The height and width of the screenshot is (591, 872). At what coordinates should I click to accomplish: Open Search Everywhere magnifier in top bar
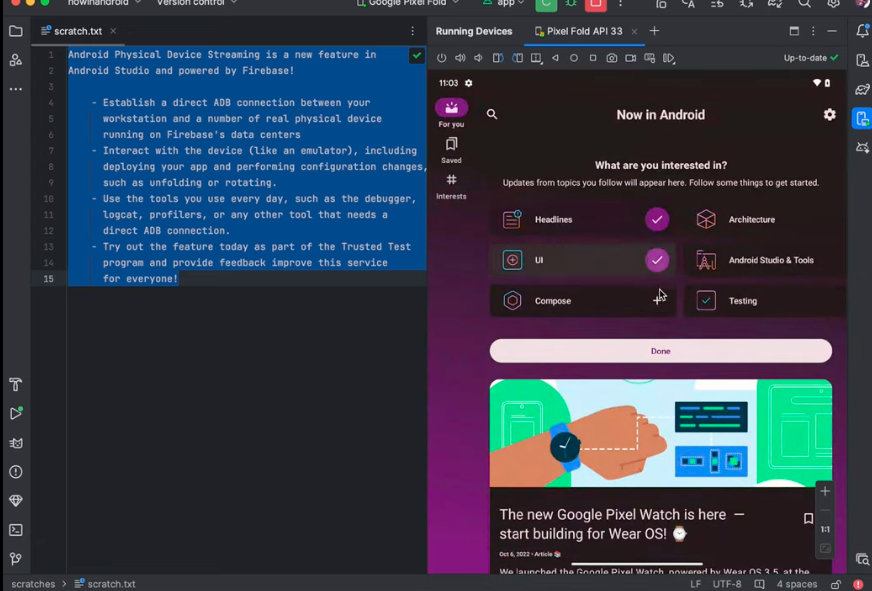click(x=804, y=3)
